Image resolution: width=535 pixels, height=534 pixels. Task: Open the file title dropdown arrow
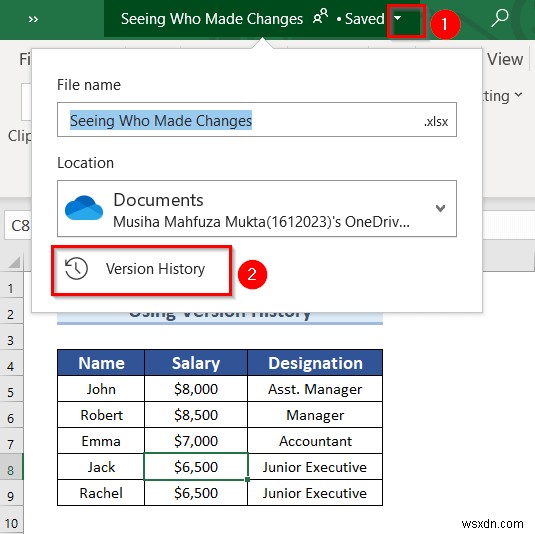point(398,18)
